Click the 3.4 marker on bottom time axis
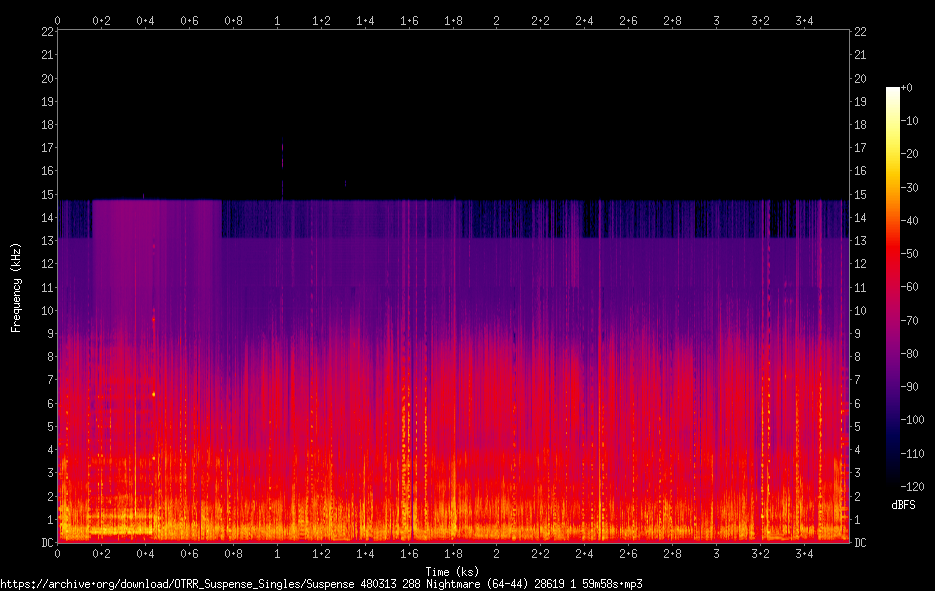935x591 pixels. pyautogui.click(x=804, y=553)
